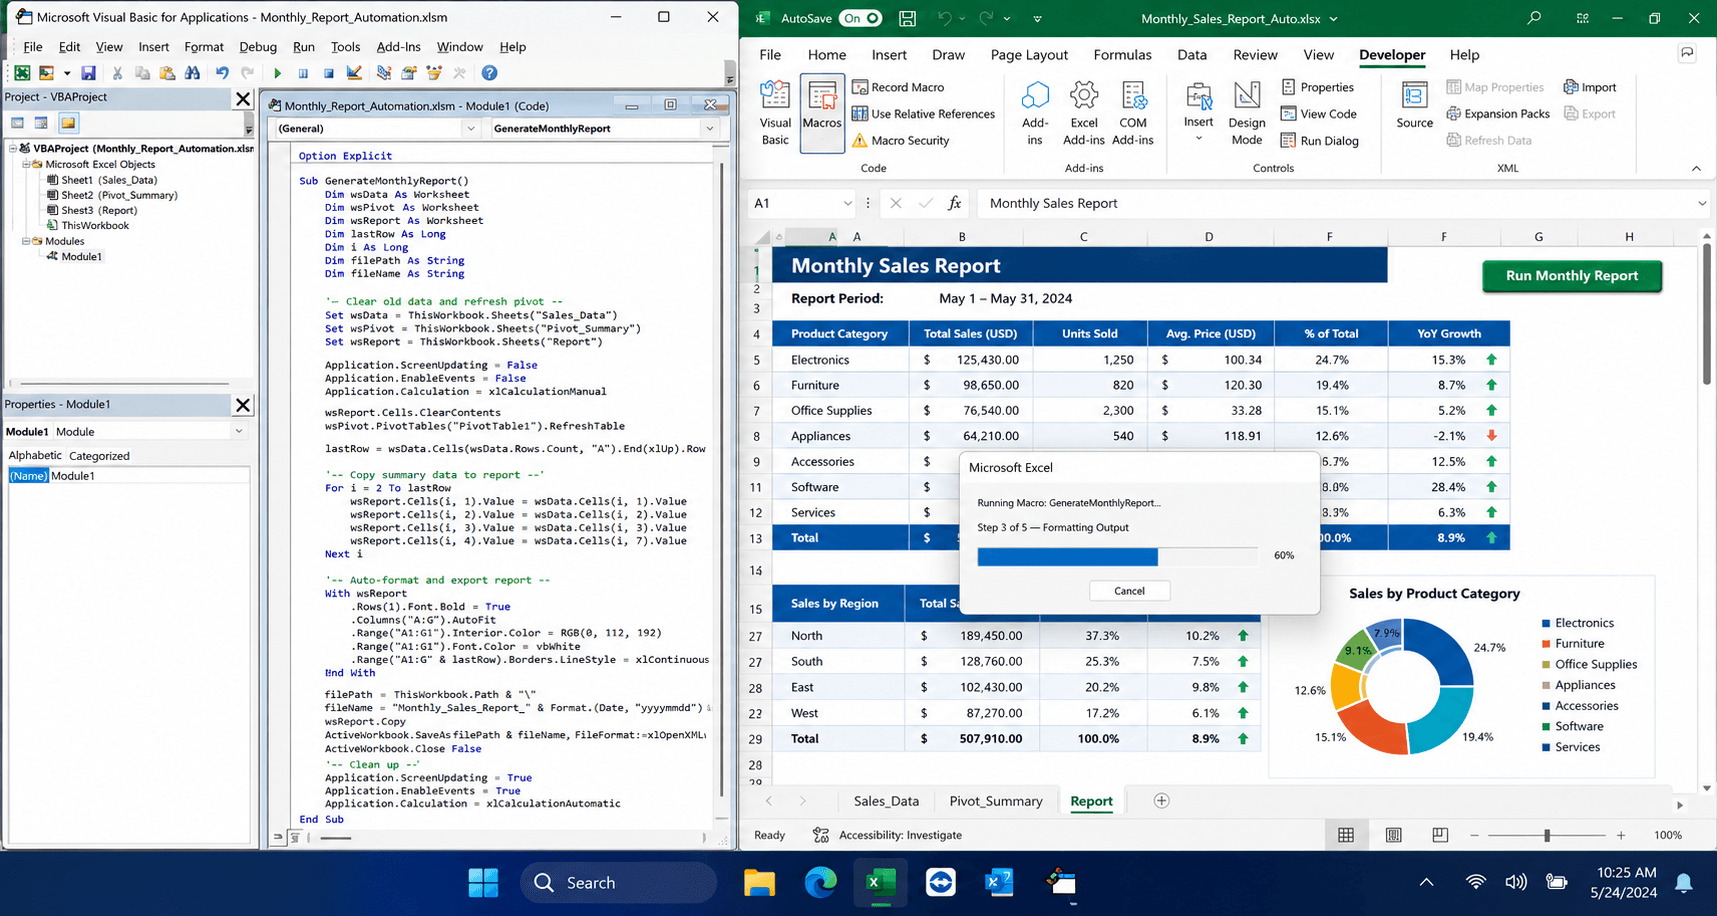
Task: Open the Module1 object dropdown in Properties
Action: [x=238, y=432]
